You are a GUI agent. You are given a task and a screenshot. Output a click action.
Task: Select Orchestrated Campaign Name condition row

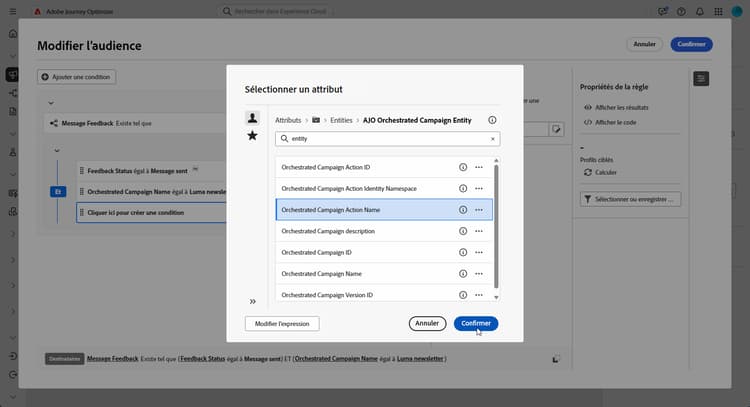click(152, 192)
